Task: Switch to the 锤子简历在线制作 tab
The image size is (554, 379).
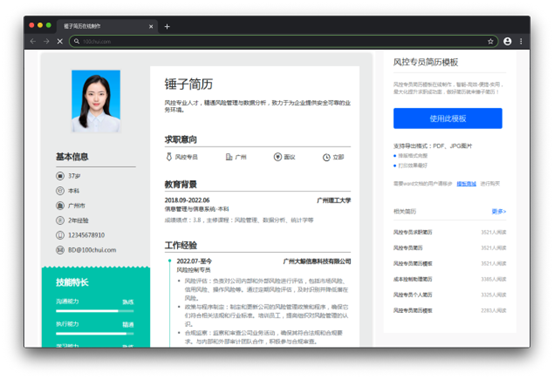Action: click(x=106, y=26)
